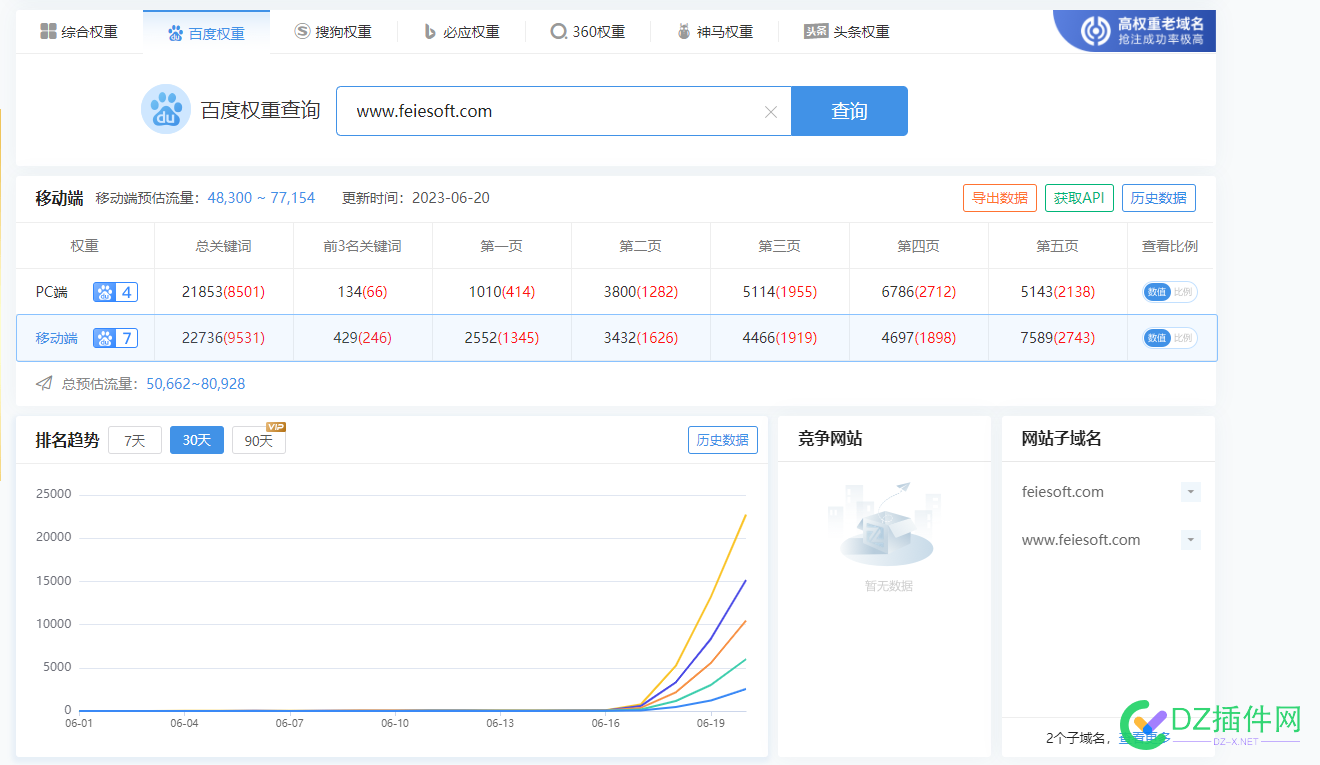The image size is (1320, 765).
Task: Switch to 搜狗权重 tab
Action: [x=333, y=32]
